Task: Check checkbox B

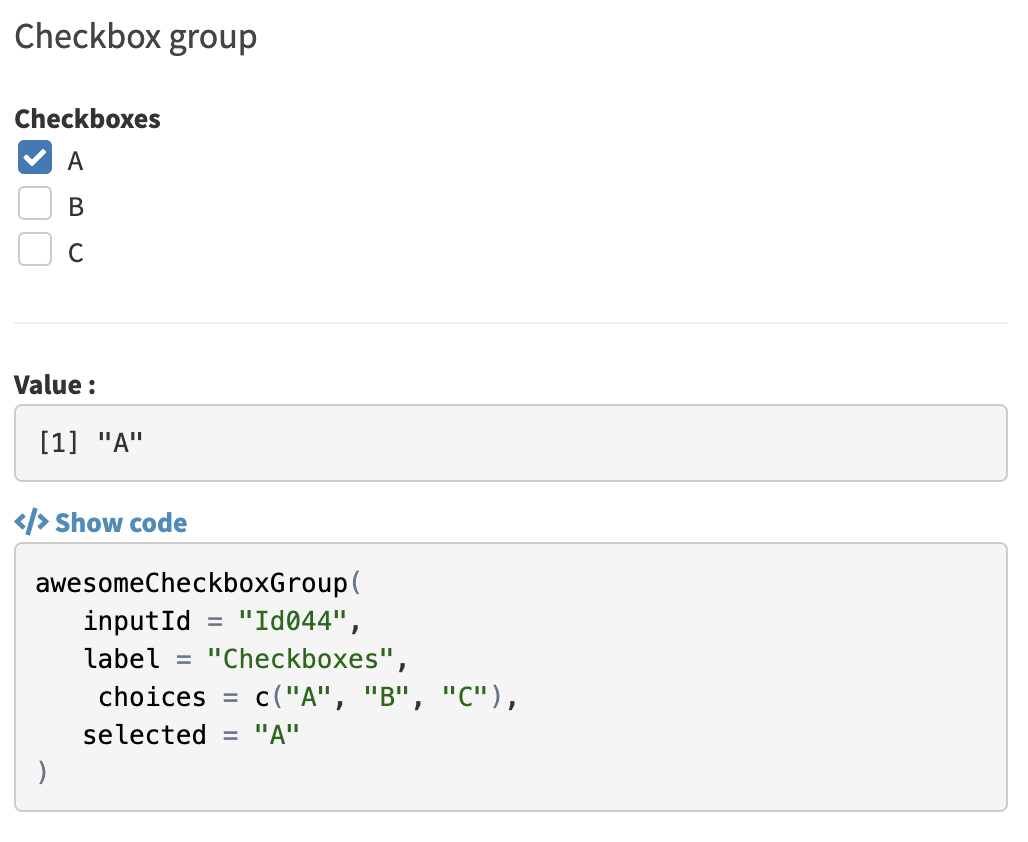Action: [x=35, y=203]
